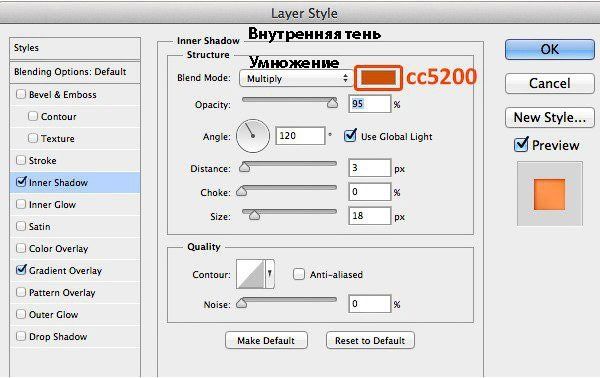Uncheck the Inner Shadow checkbox
Viewport: 600px width, 378px height.
click(x=21, y=182)
